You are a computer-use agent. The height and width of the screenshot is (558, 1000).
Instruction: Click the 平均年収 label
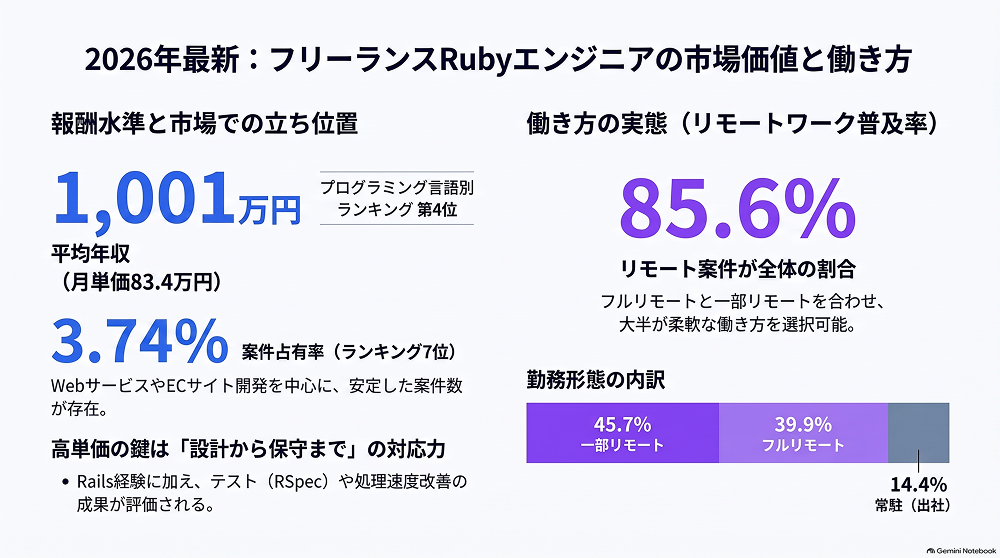91,254
